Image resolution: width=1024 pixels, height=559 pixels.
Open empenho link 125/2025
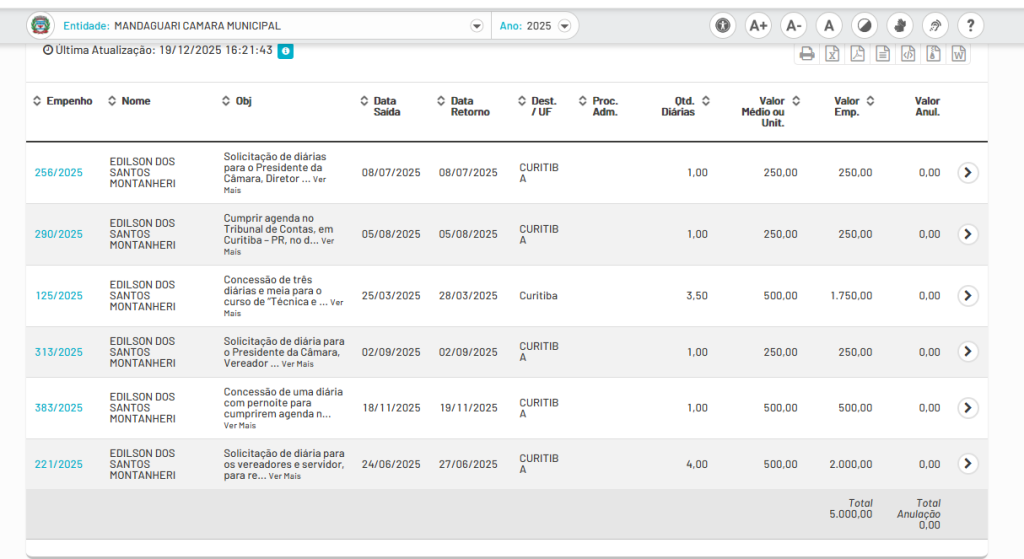point(59,296)
